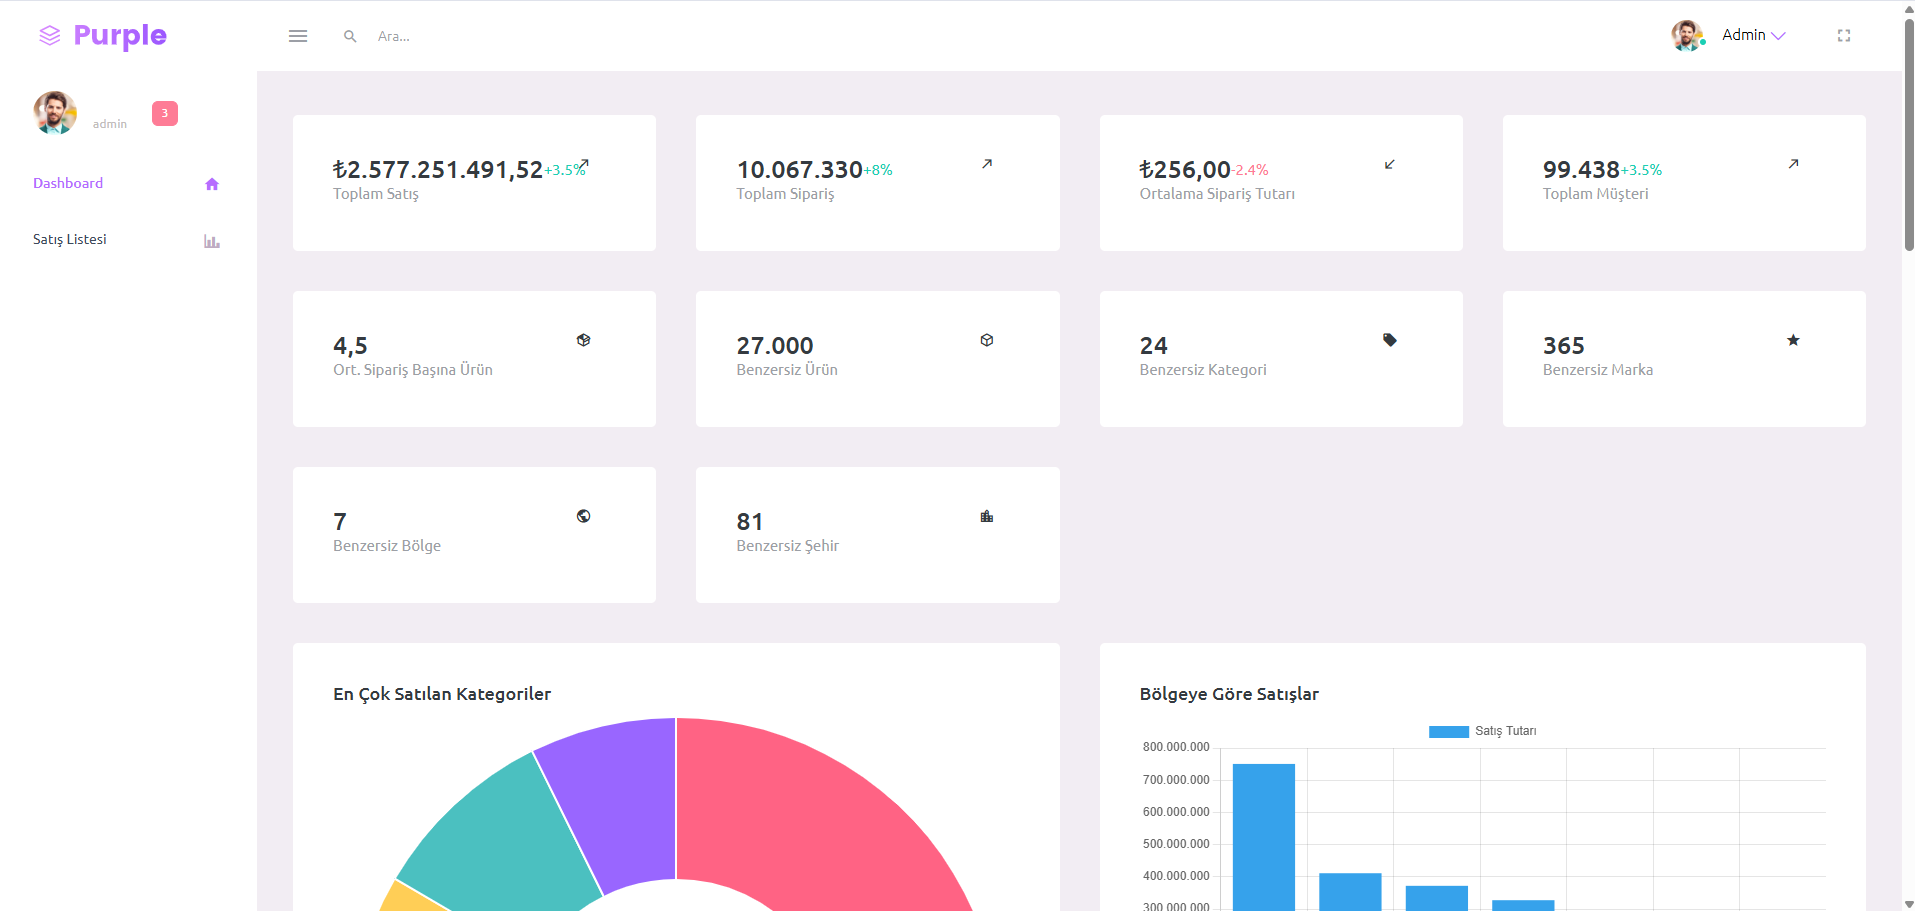Click the Toplam Müşteri label
This screenshot has height=911, width=1915.
(1596, 194)
